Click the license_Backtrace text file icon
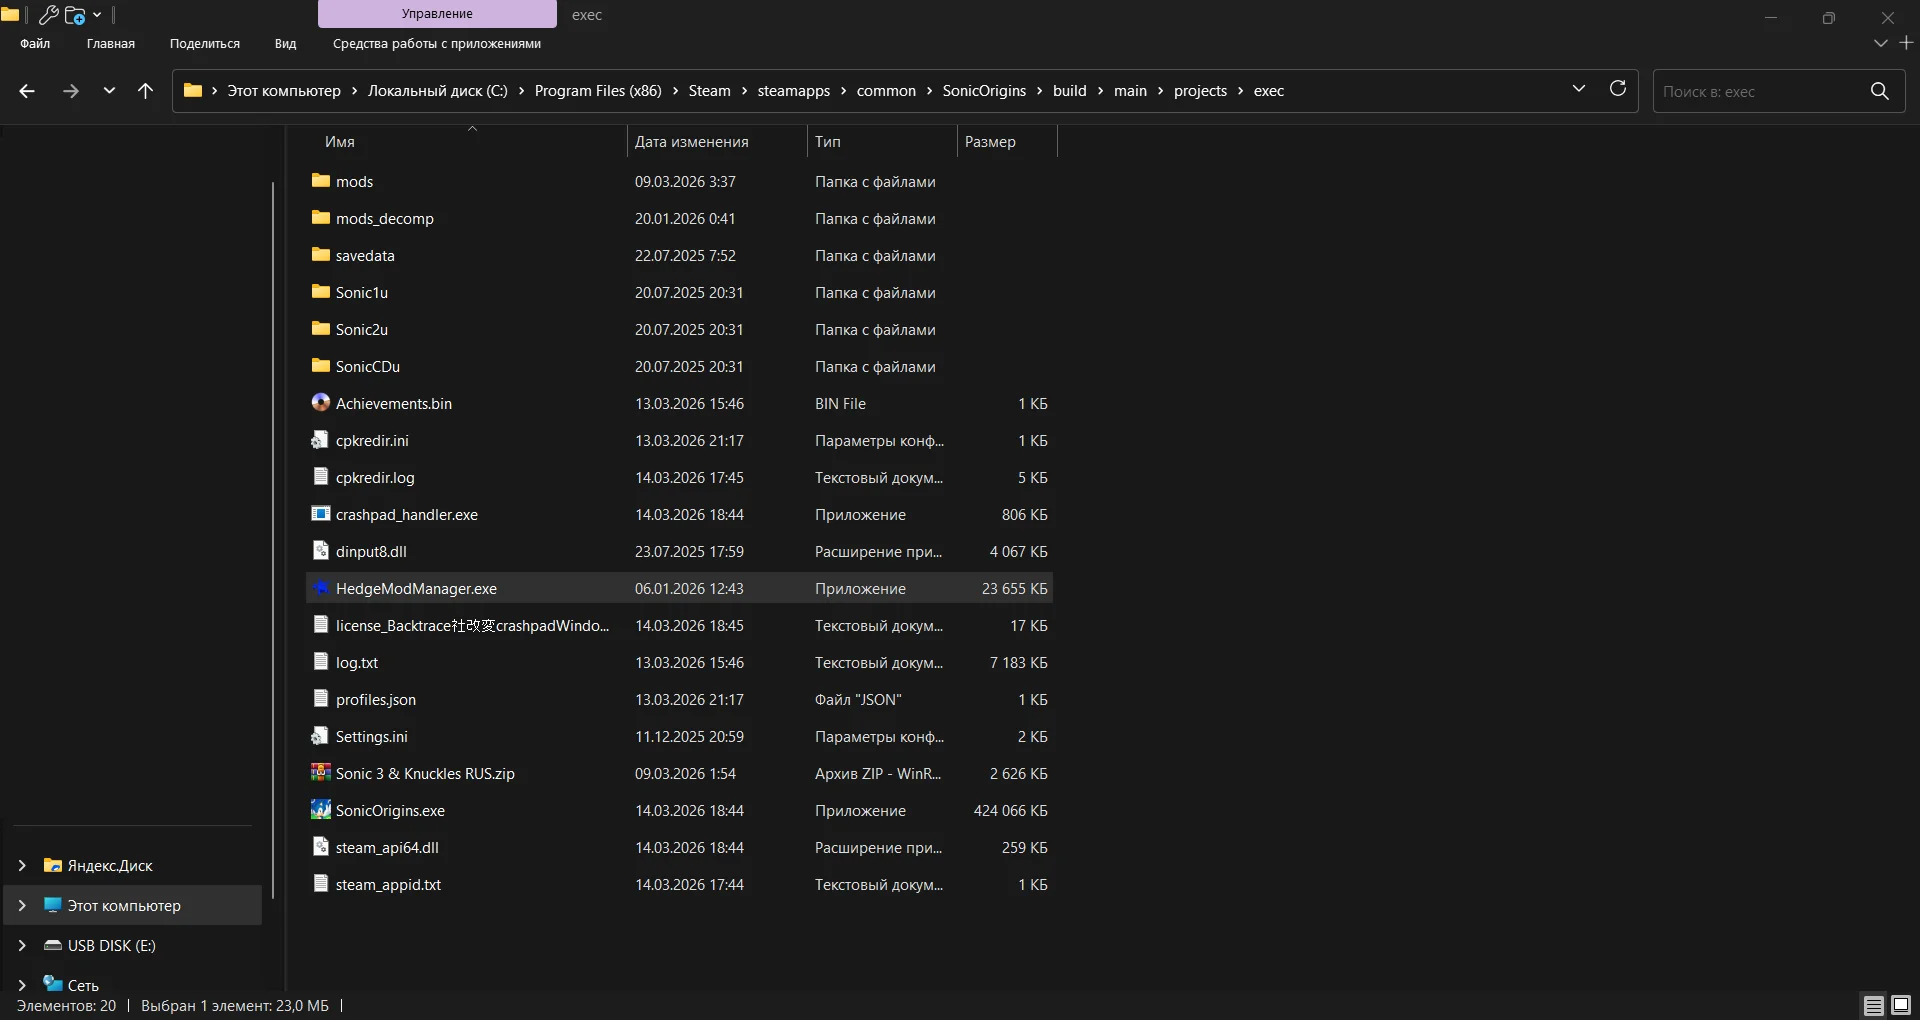The height and width of the screenshot is (1020, 1920). tap(320, 625)
